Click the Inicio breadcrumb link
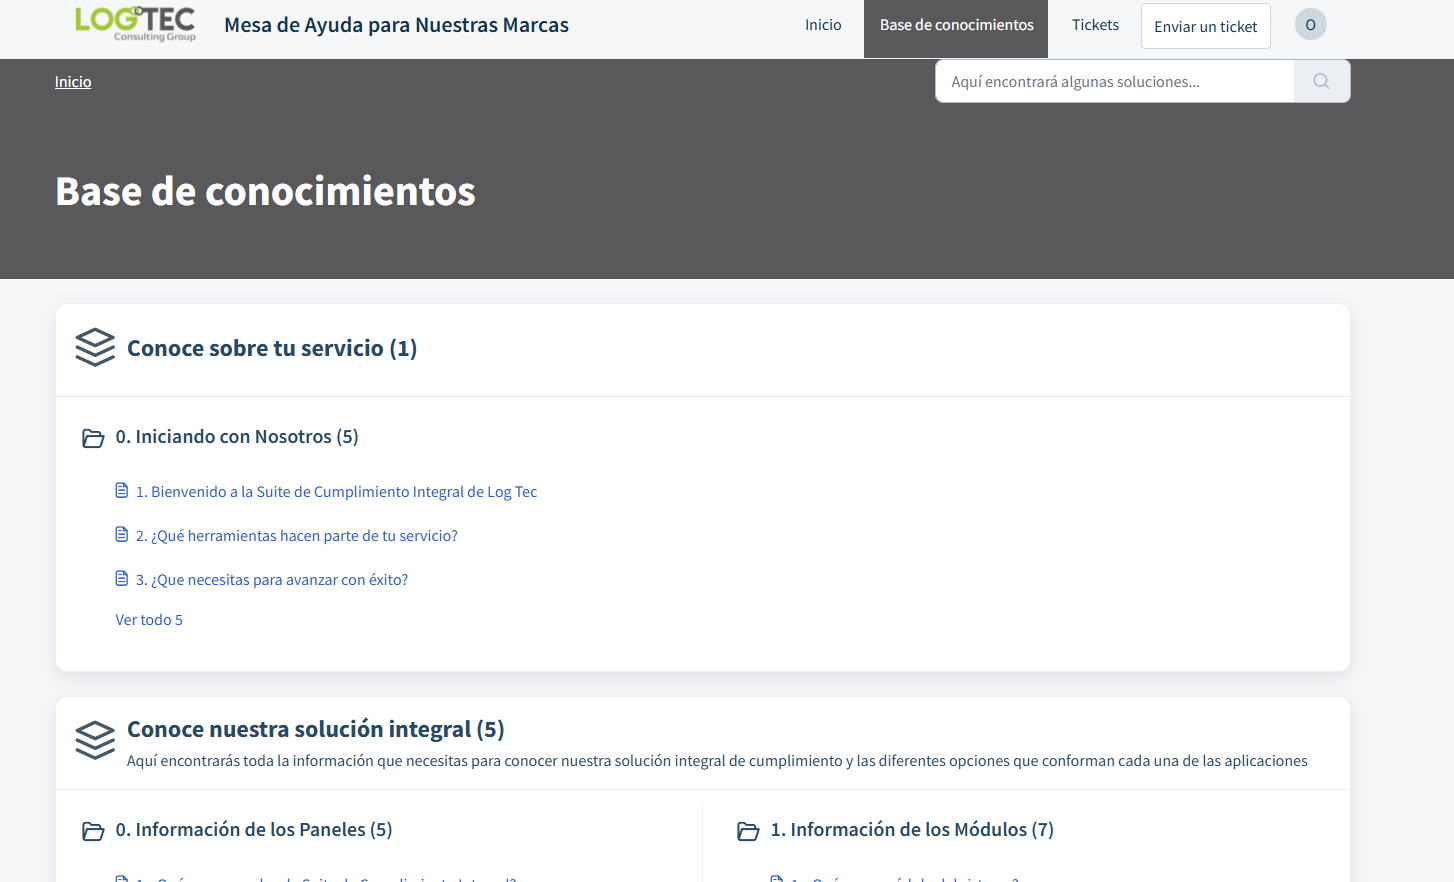 (x=73, y=82)
